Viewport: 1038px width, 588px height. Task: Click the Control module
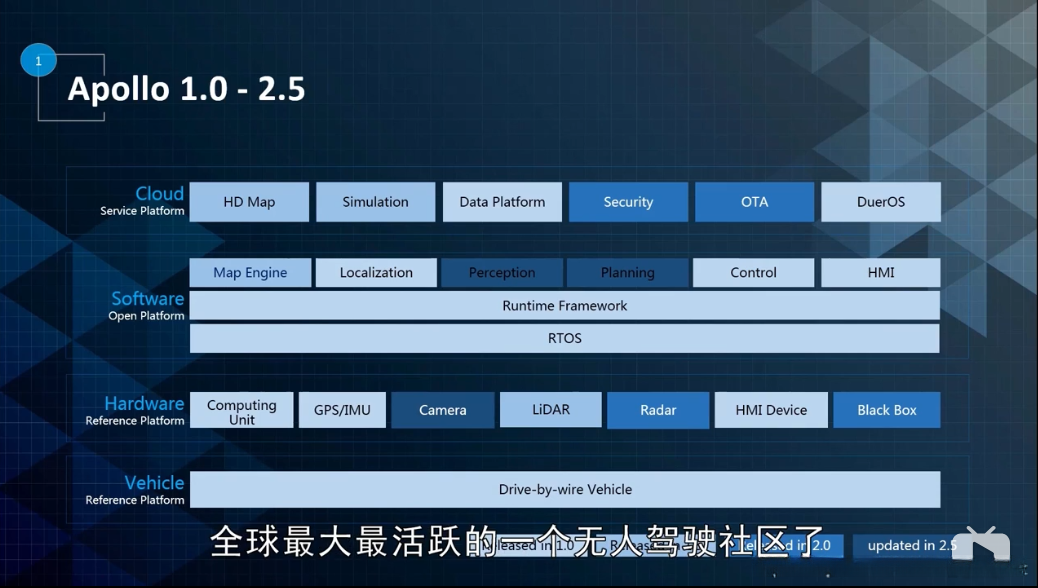point(753,273)
